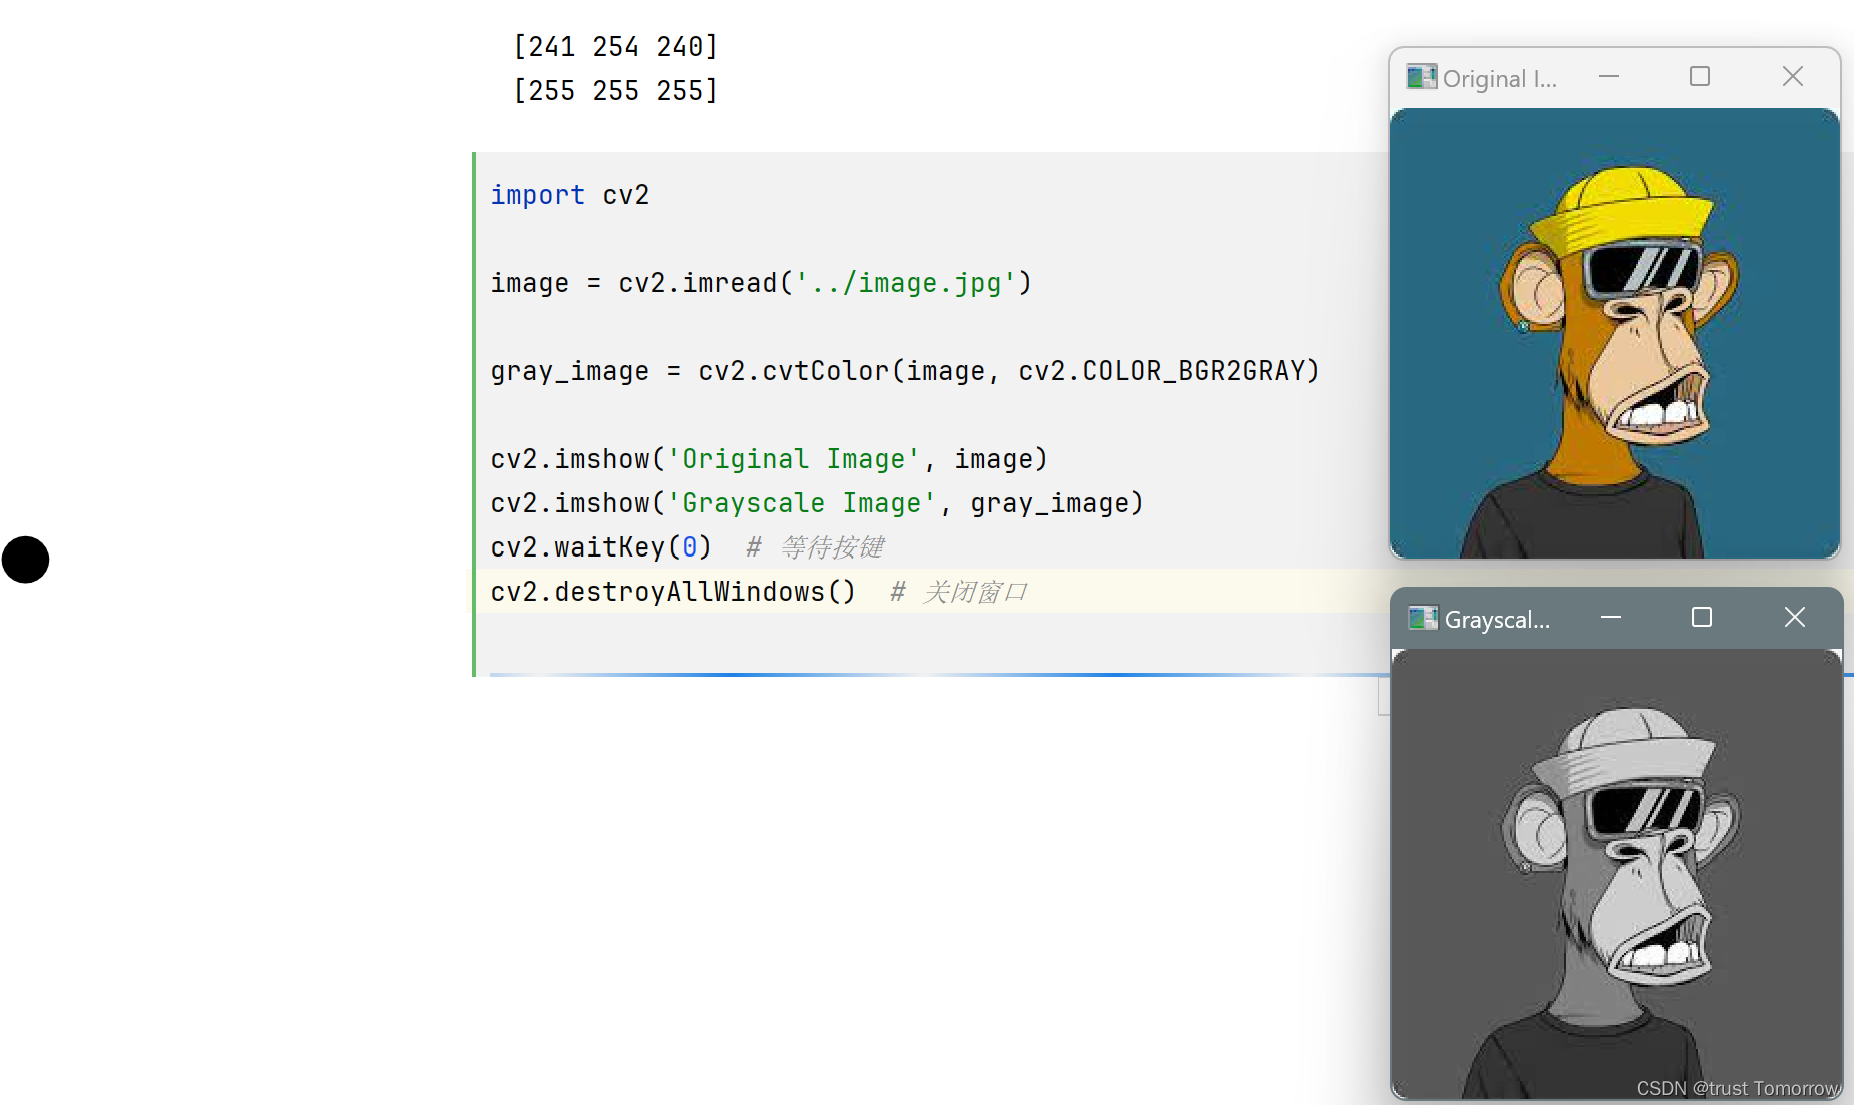Click the output row [241 254 240]
1854x1106 pixels.
(x=616, y=47)
